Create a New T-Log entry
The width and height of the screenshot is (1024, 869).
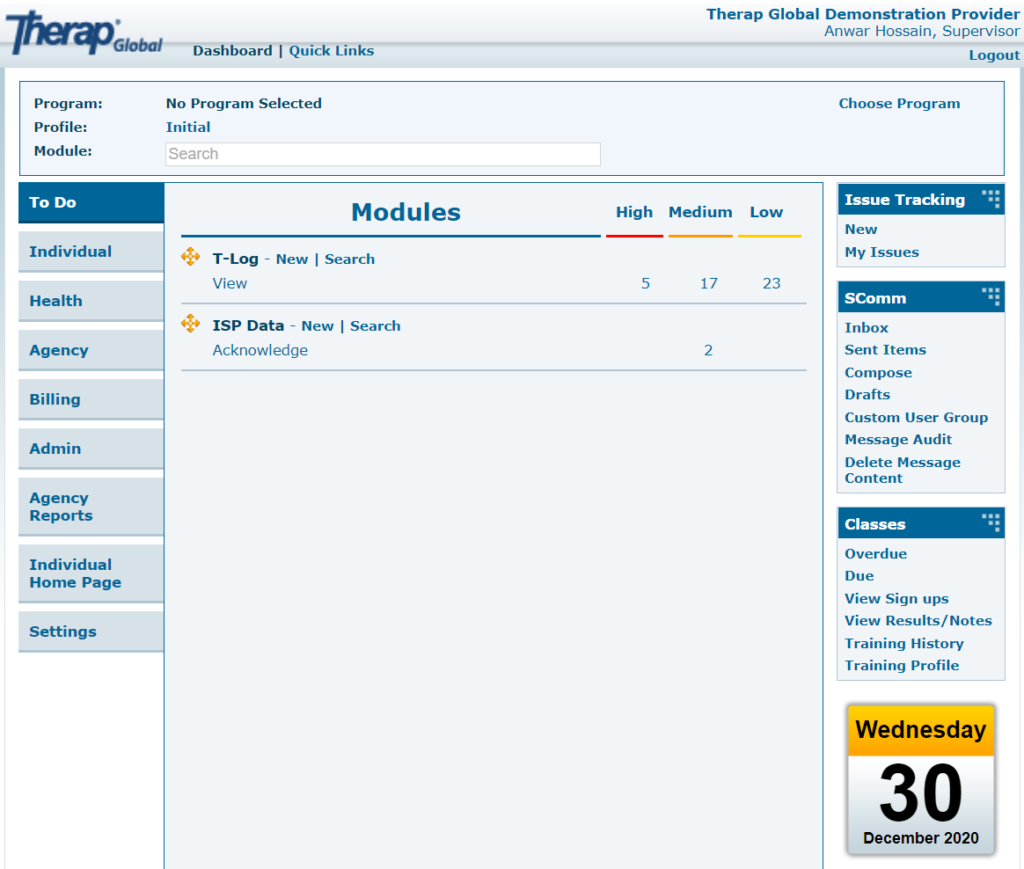292,259
